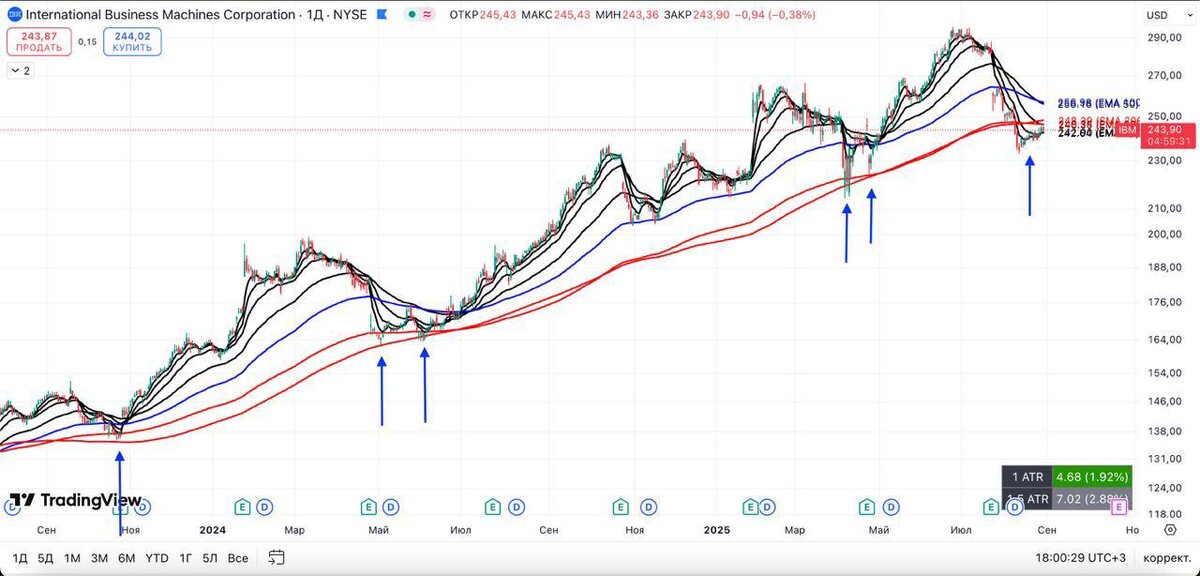Viewport: 1200px width, 576px height.
Task: Click earnings E marker above Май 2025 label
Action: point(868,506)
